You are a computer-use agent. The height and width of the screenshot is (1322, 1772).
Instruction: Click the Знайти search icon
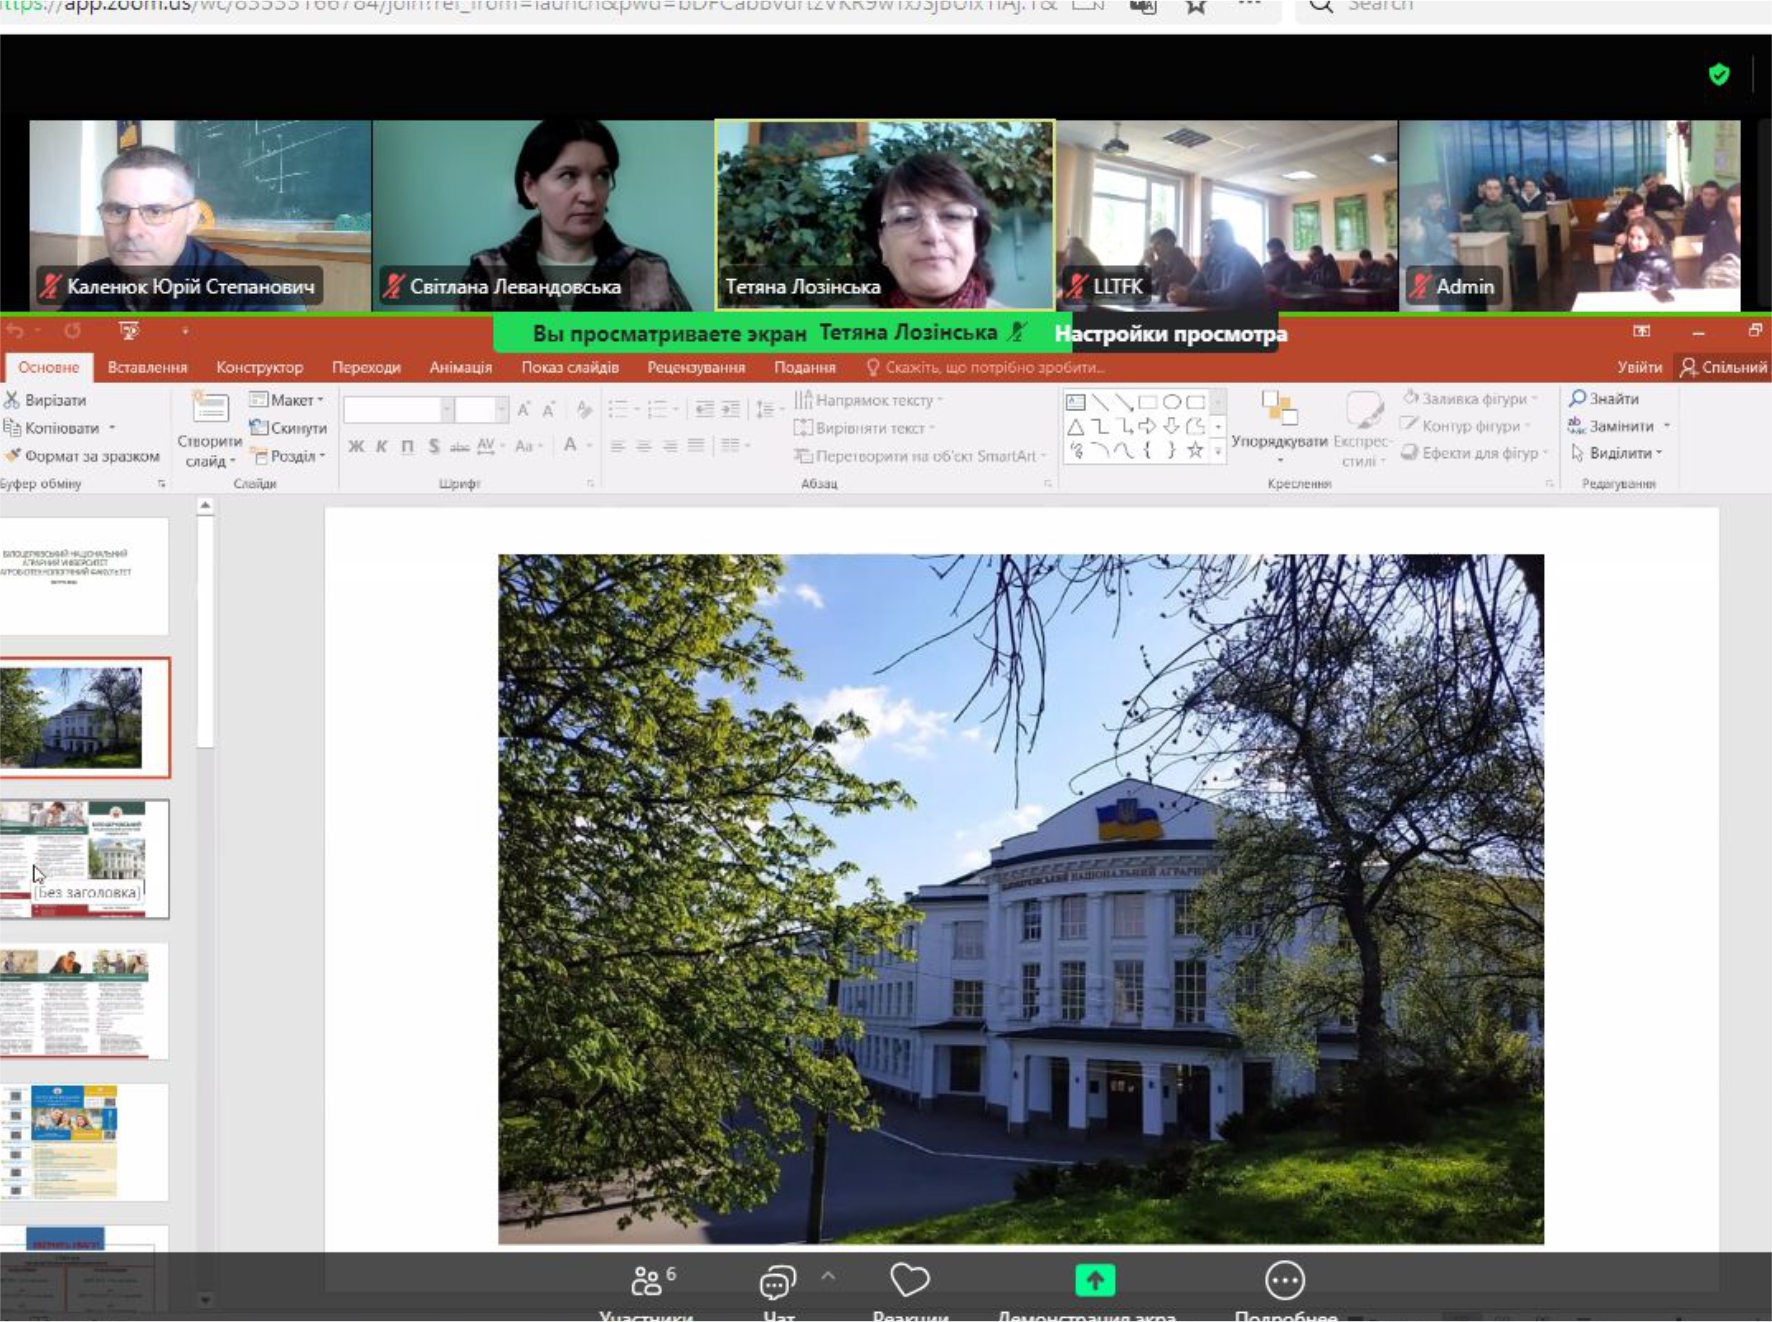tap(1578, 398)
